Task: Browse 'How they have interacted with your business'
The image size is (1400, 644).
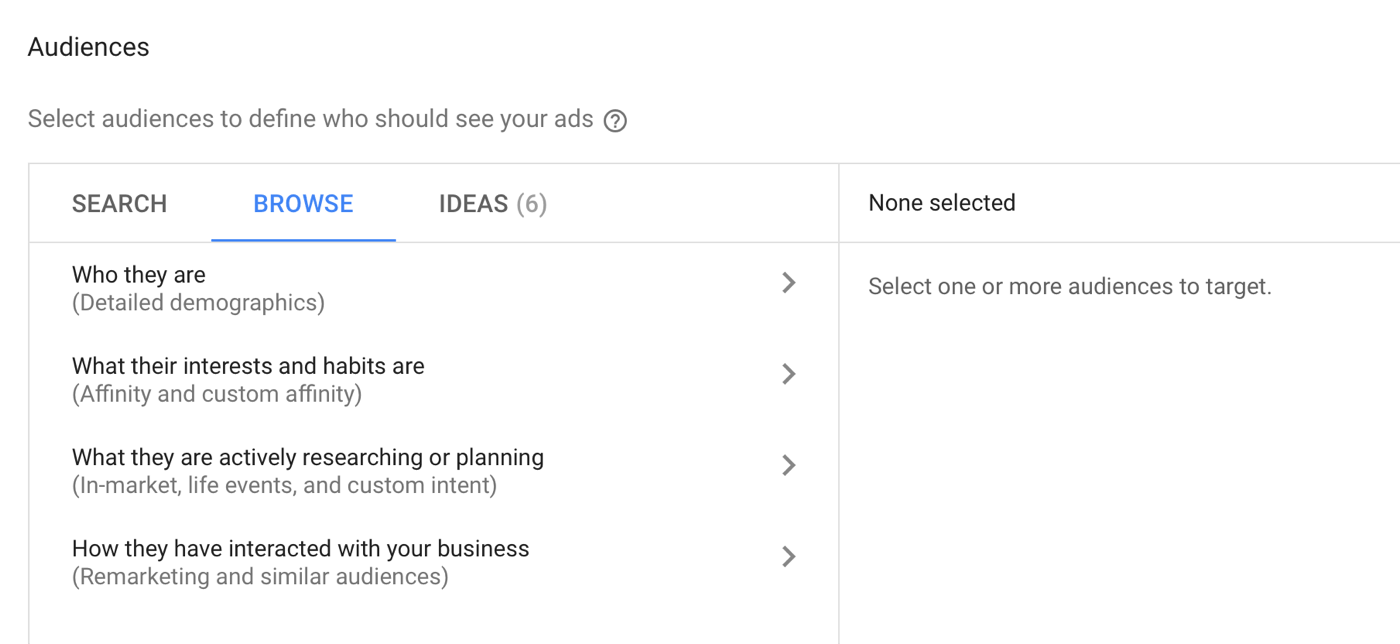Action: 300,548
